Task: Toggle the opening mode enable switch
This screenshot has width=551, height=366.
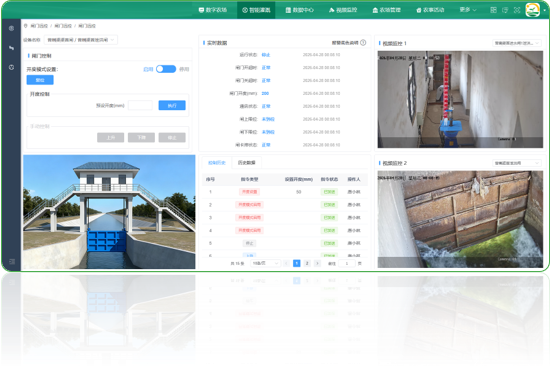Action: [166, 69]
